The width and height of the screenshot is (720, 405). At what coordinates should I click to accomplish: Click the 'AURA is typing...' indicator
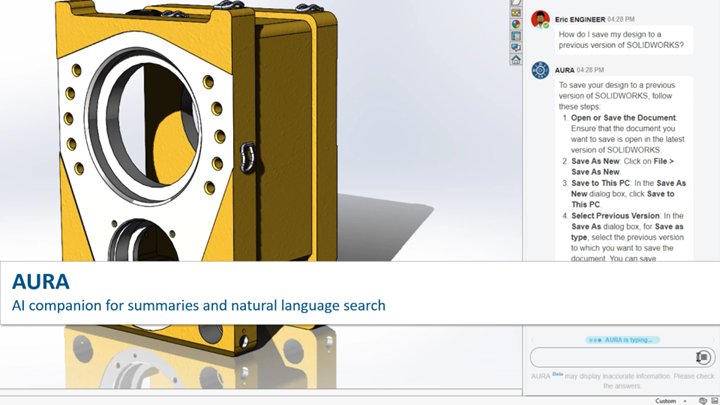pyautogui.click(x=623, y=340)
